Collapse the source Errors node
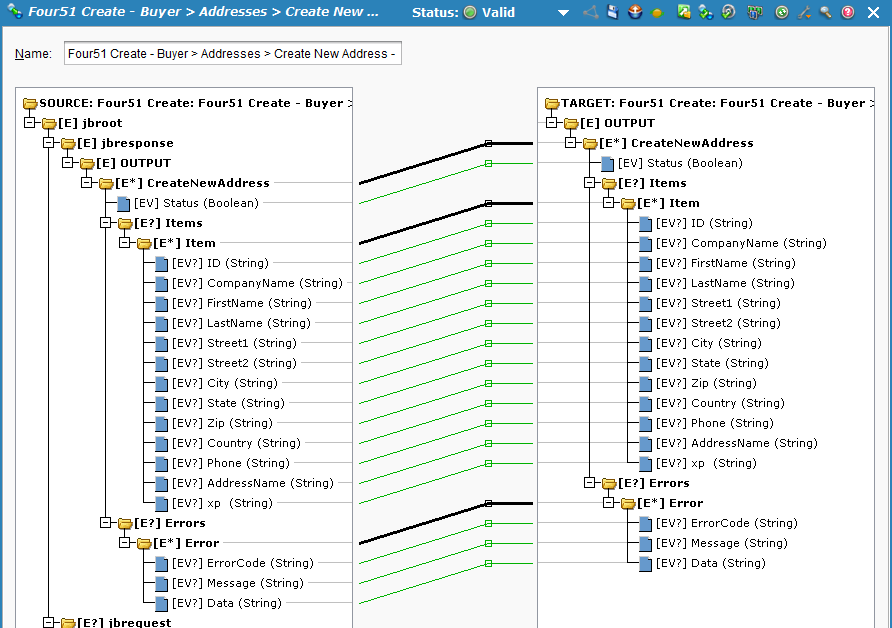892x628 pixels. (106, 523)
